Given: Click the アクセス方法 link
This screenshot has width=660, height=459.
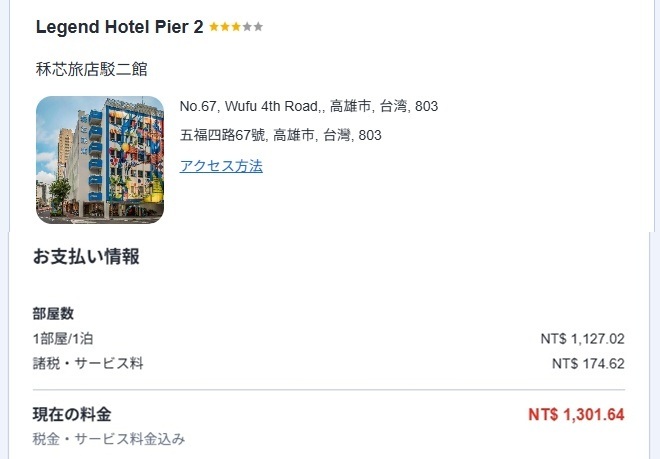Looking at the screenshot, I should coord(221,166).
